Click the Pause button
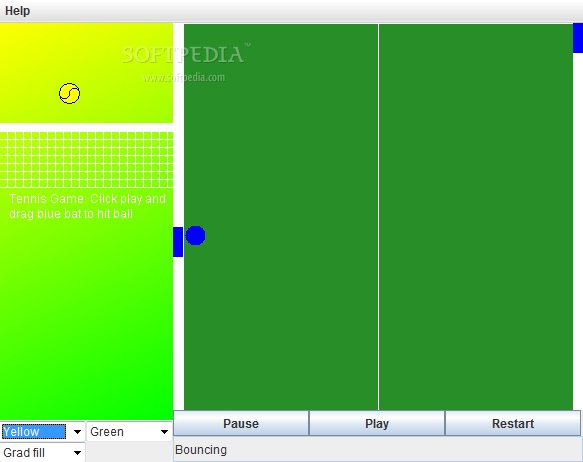Viewport: 583px width, 462px height. coord(241,423)
